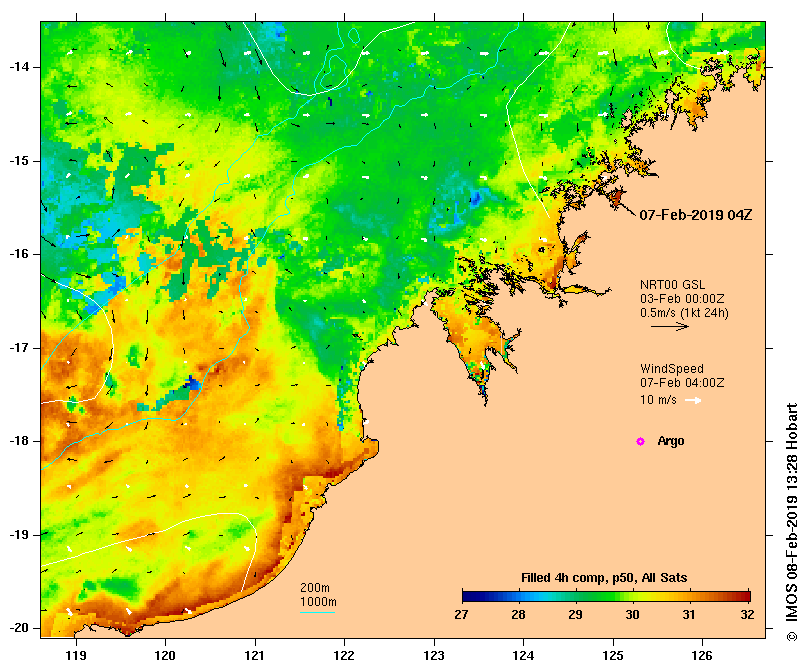Click the "03-Feb 00:00Z" date text
The image size is (809, 672).
(x=682, y=299)
